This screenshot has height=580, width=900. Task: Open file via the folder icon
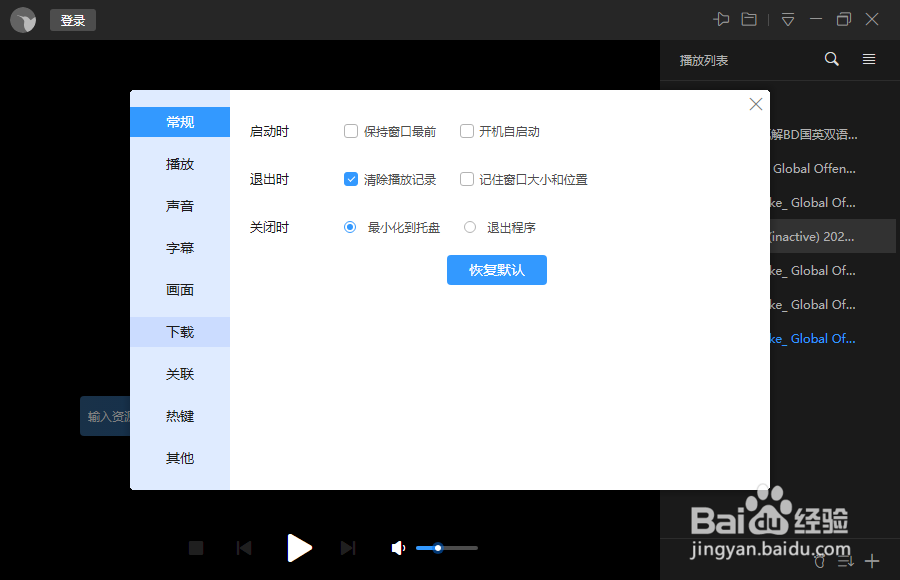tap(749, 20)
